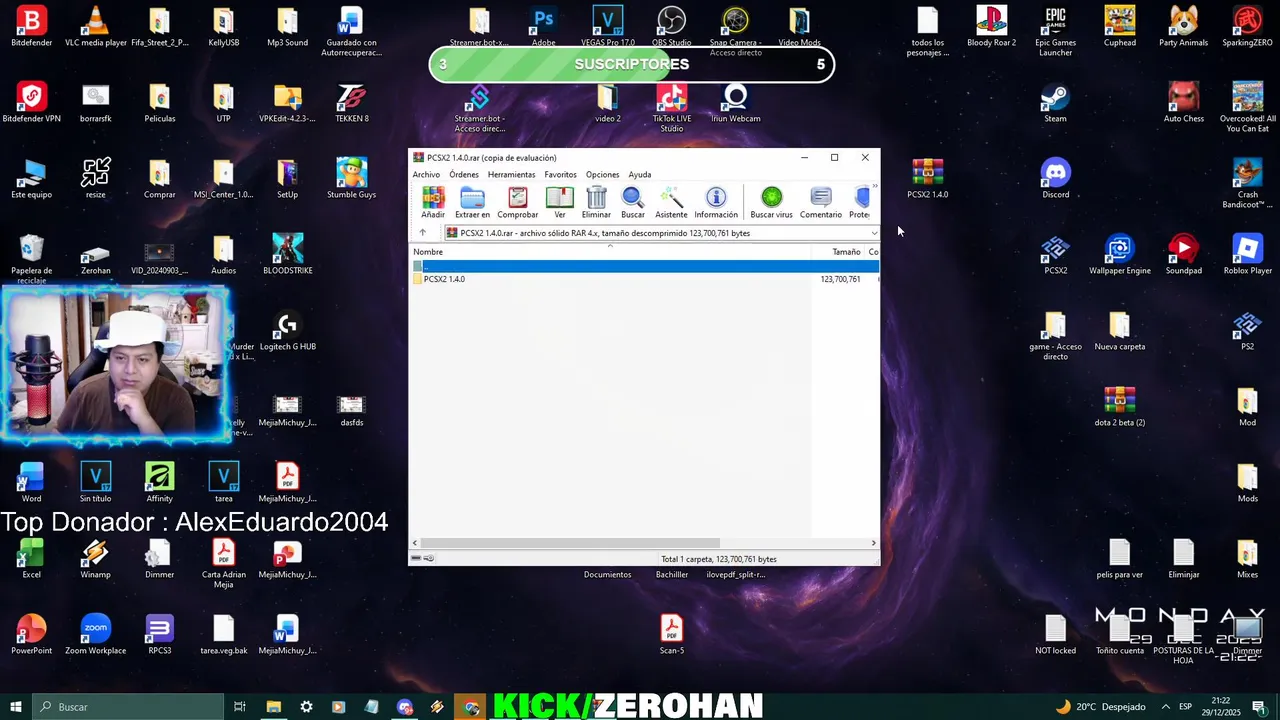
Task: Show hidden system tray icons
Action: (x=1165, y=707)
